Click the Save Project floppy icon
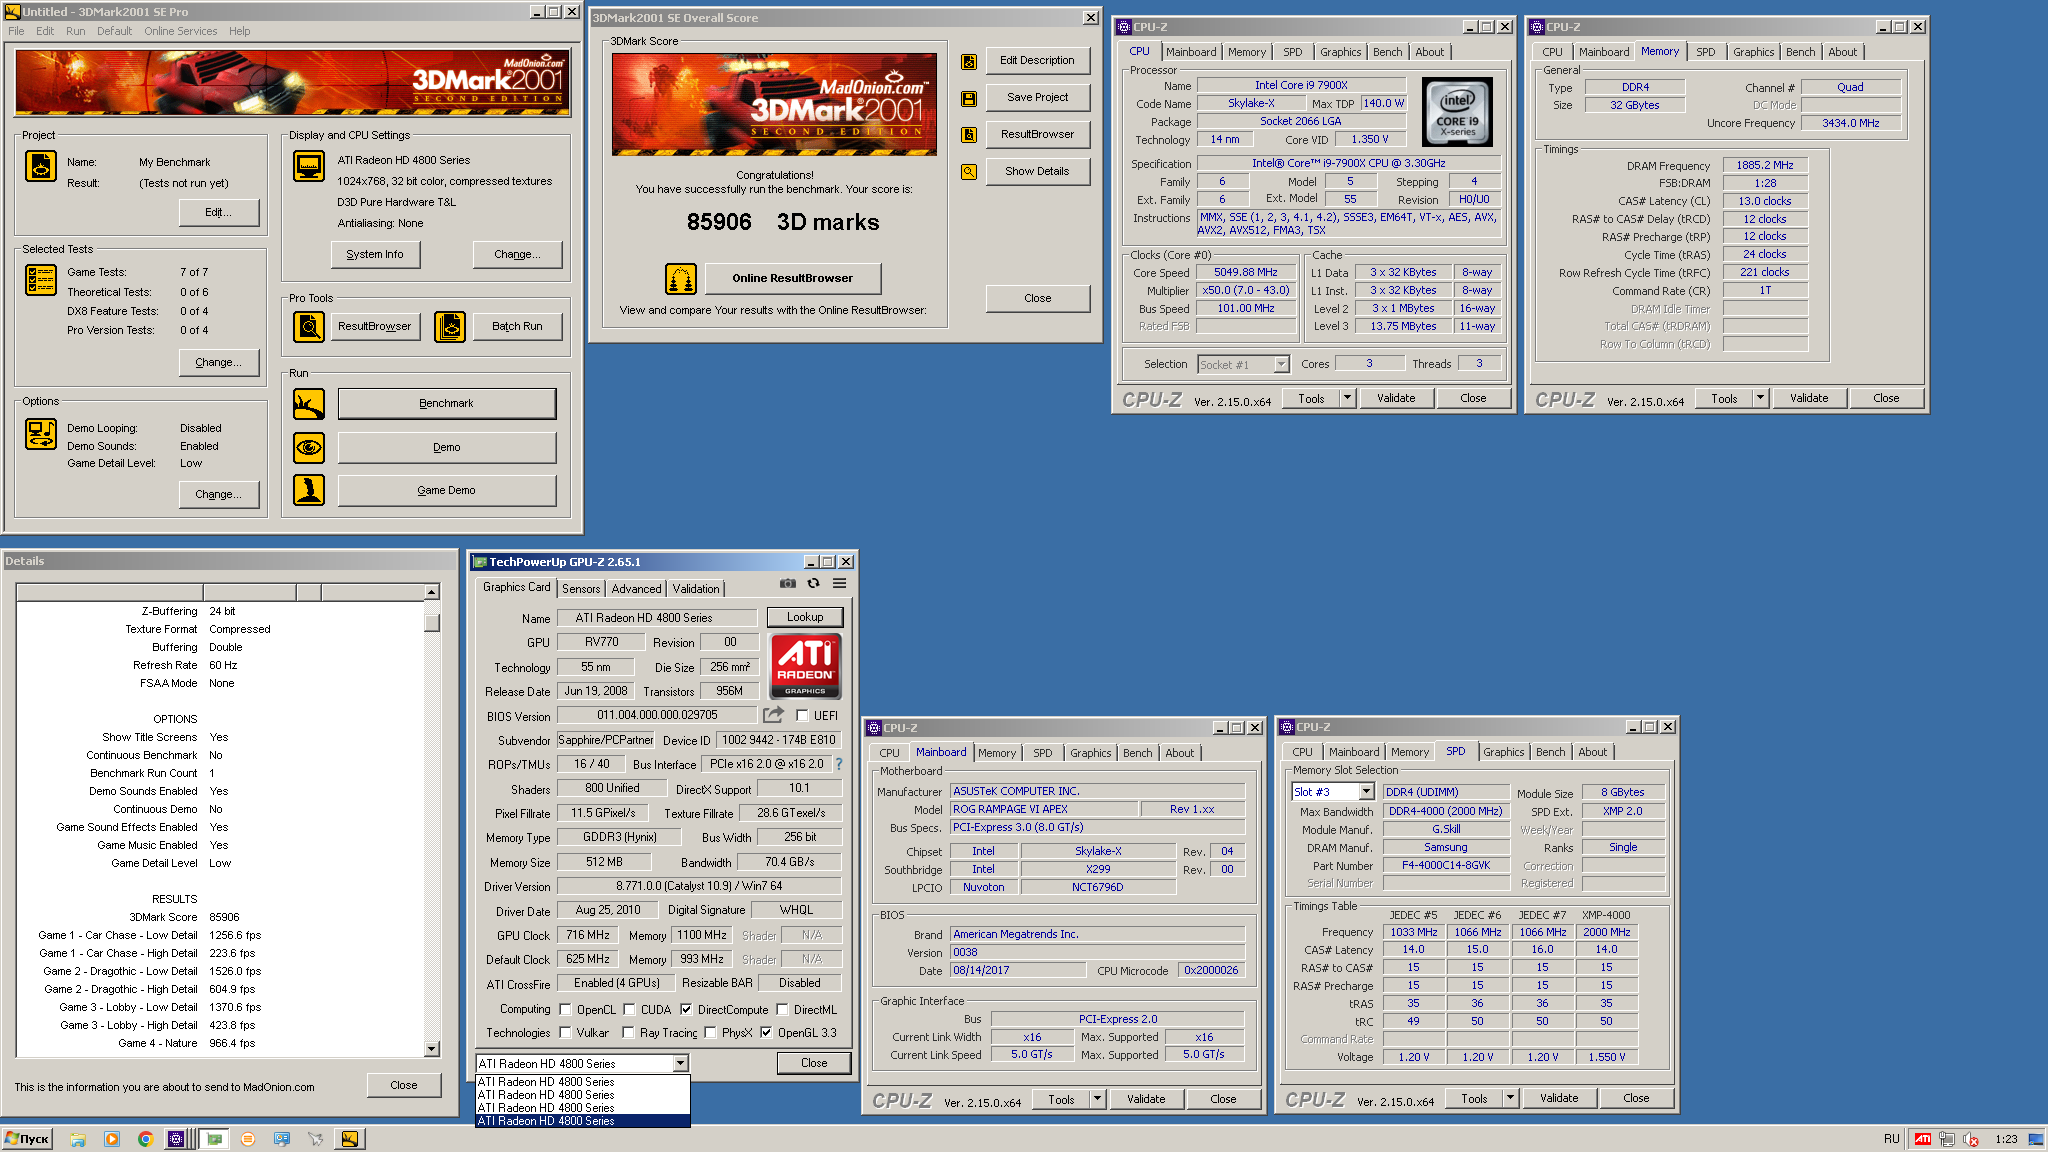2048x1152 pixels. point(969,99)
